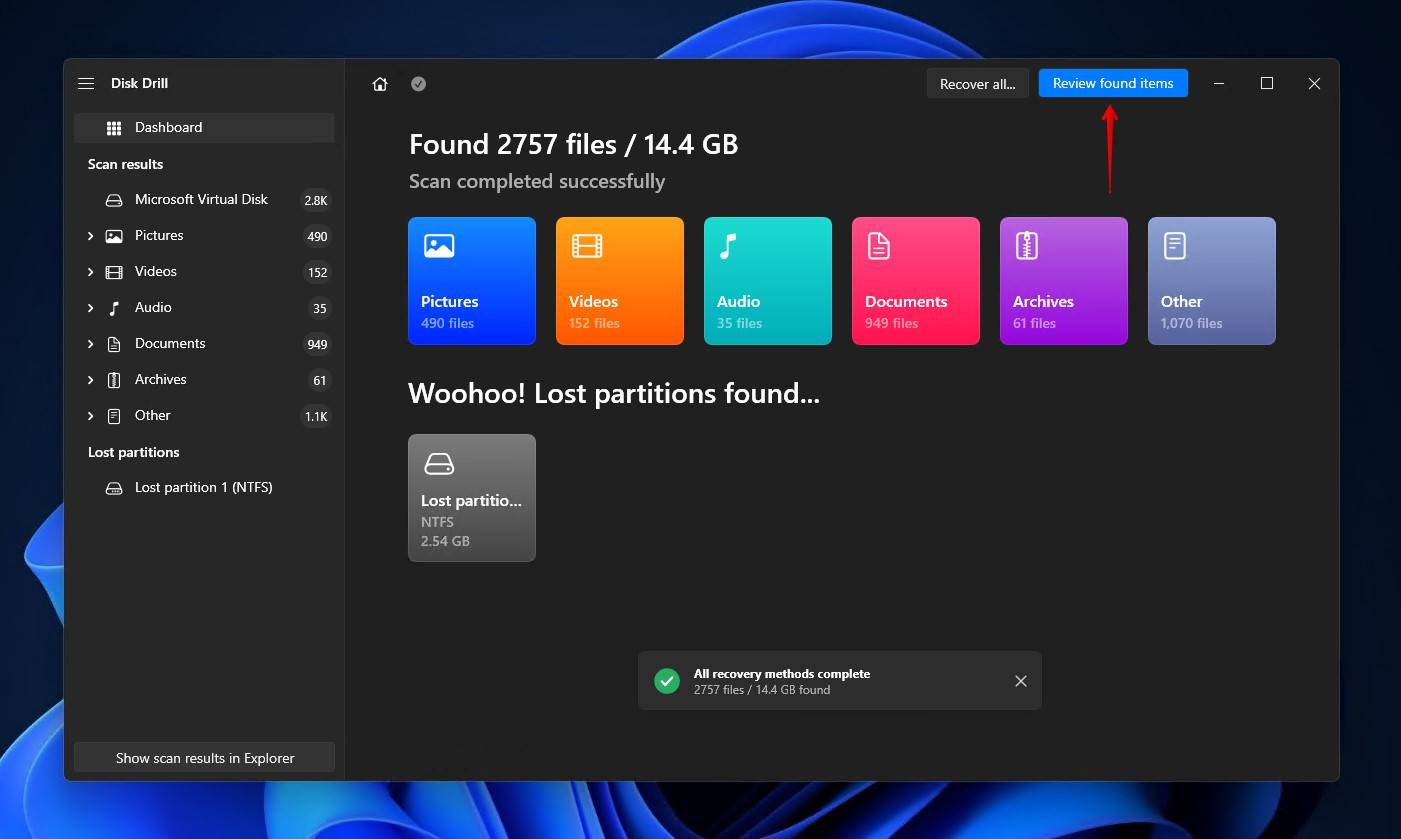
Task: Click the 490 count badge next to Pictures
Action: (317, 237)
